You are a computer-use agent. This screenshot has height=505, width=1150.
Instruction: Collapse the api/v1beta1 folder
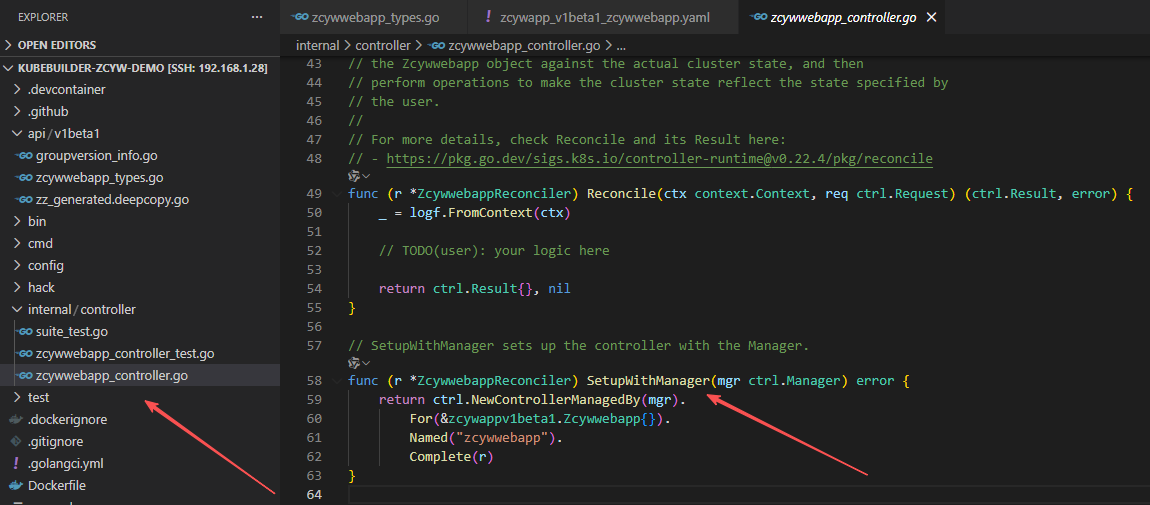point(17,133)
